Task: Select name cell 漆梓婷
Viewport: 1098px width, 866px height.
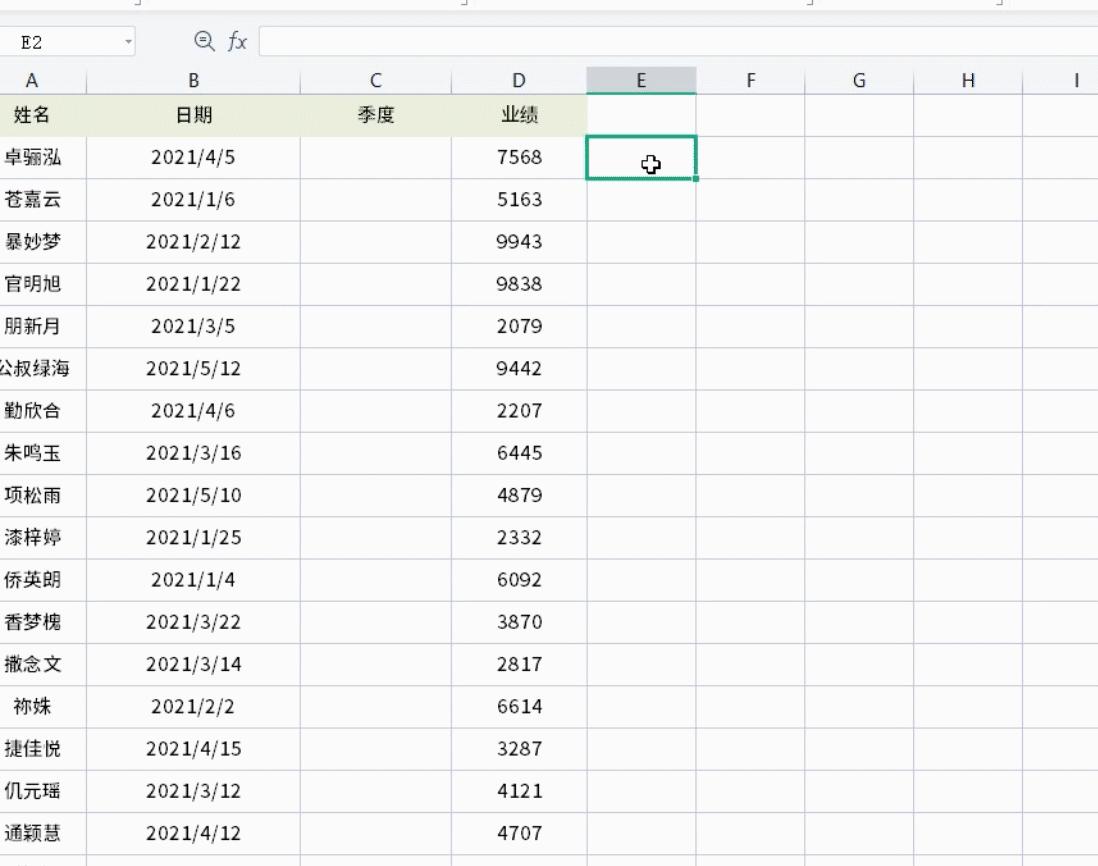Action: (42, 538)
